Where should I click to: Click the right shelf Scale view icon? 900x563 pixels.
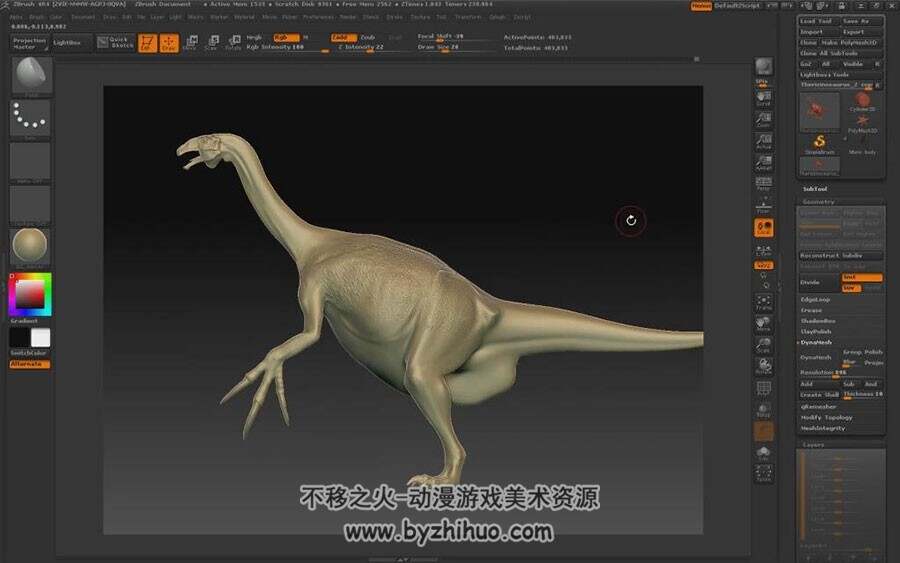(763, 345)
